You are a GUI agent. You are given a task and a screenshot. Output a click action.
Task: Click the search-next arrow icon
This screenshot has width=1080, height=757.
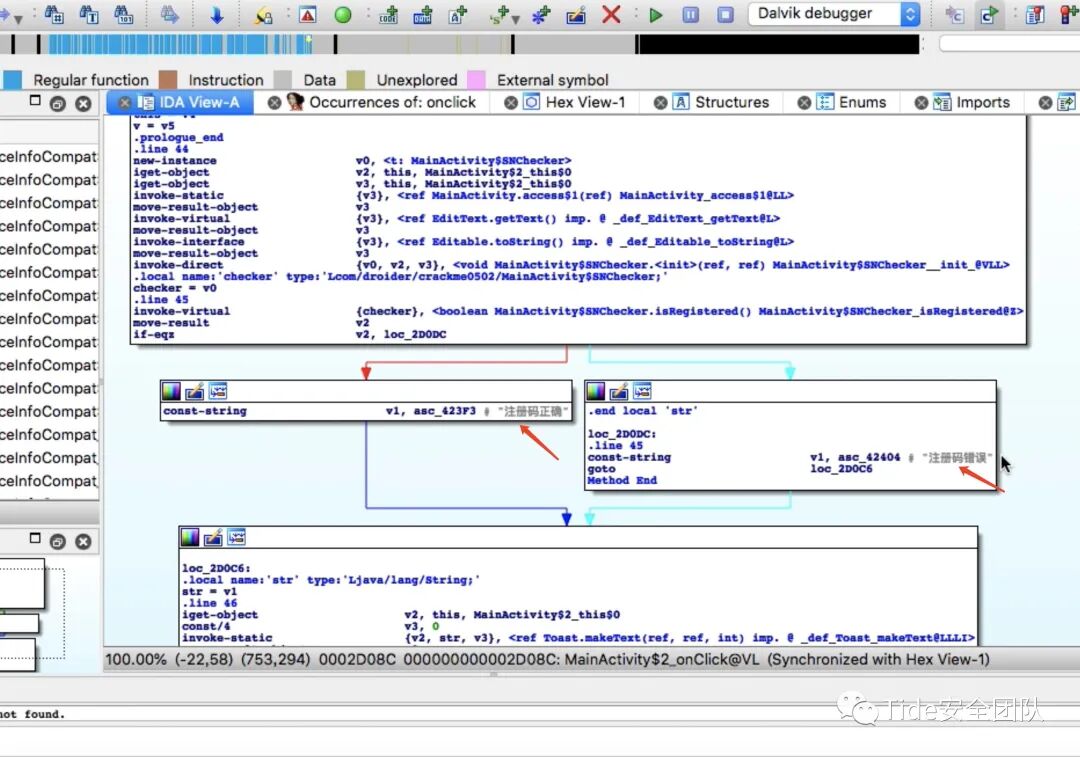169,14
